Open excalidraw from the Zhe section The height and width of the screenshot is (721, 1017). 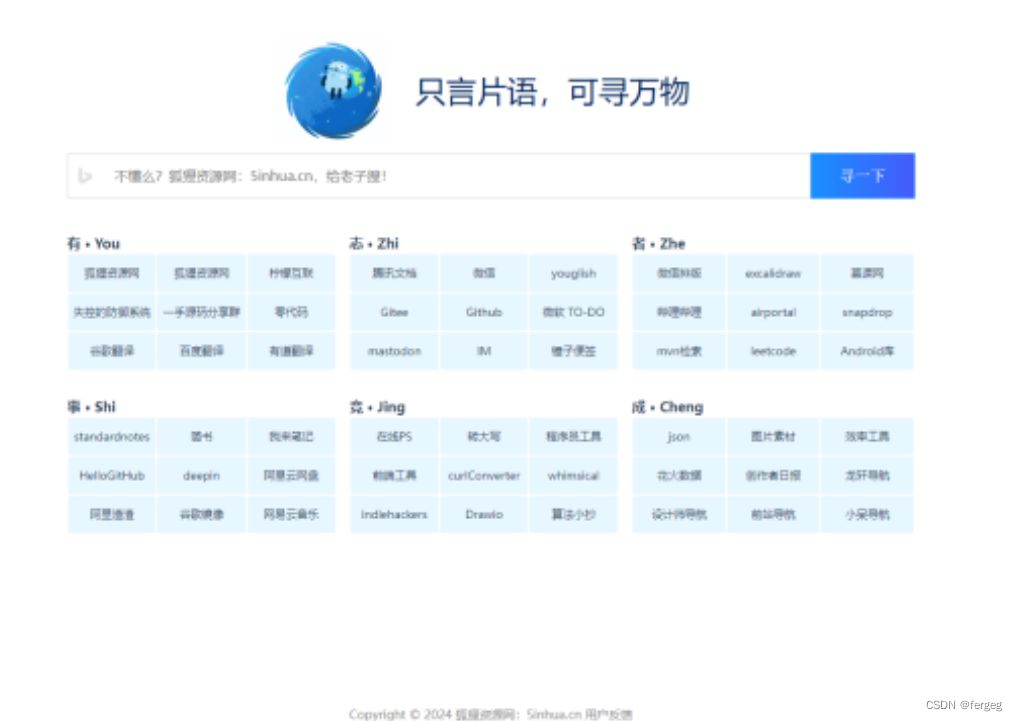click(x=771, y=273)
